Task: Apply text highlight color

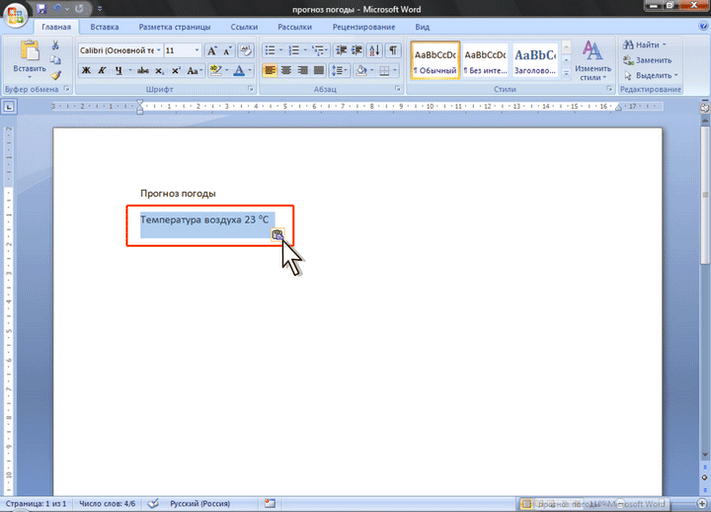Action: [216, 71]
